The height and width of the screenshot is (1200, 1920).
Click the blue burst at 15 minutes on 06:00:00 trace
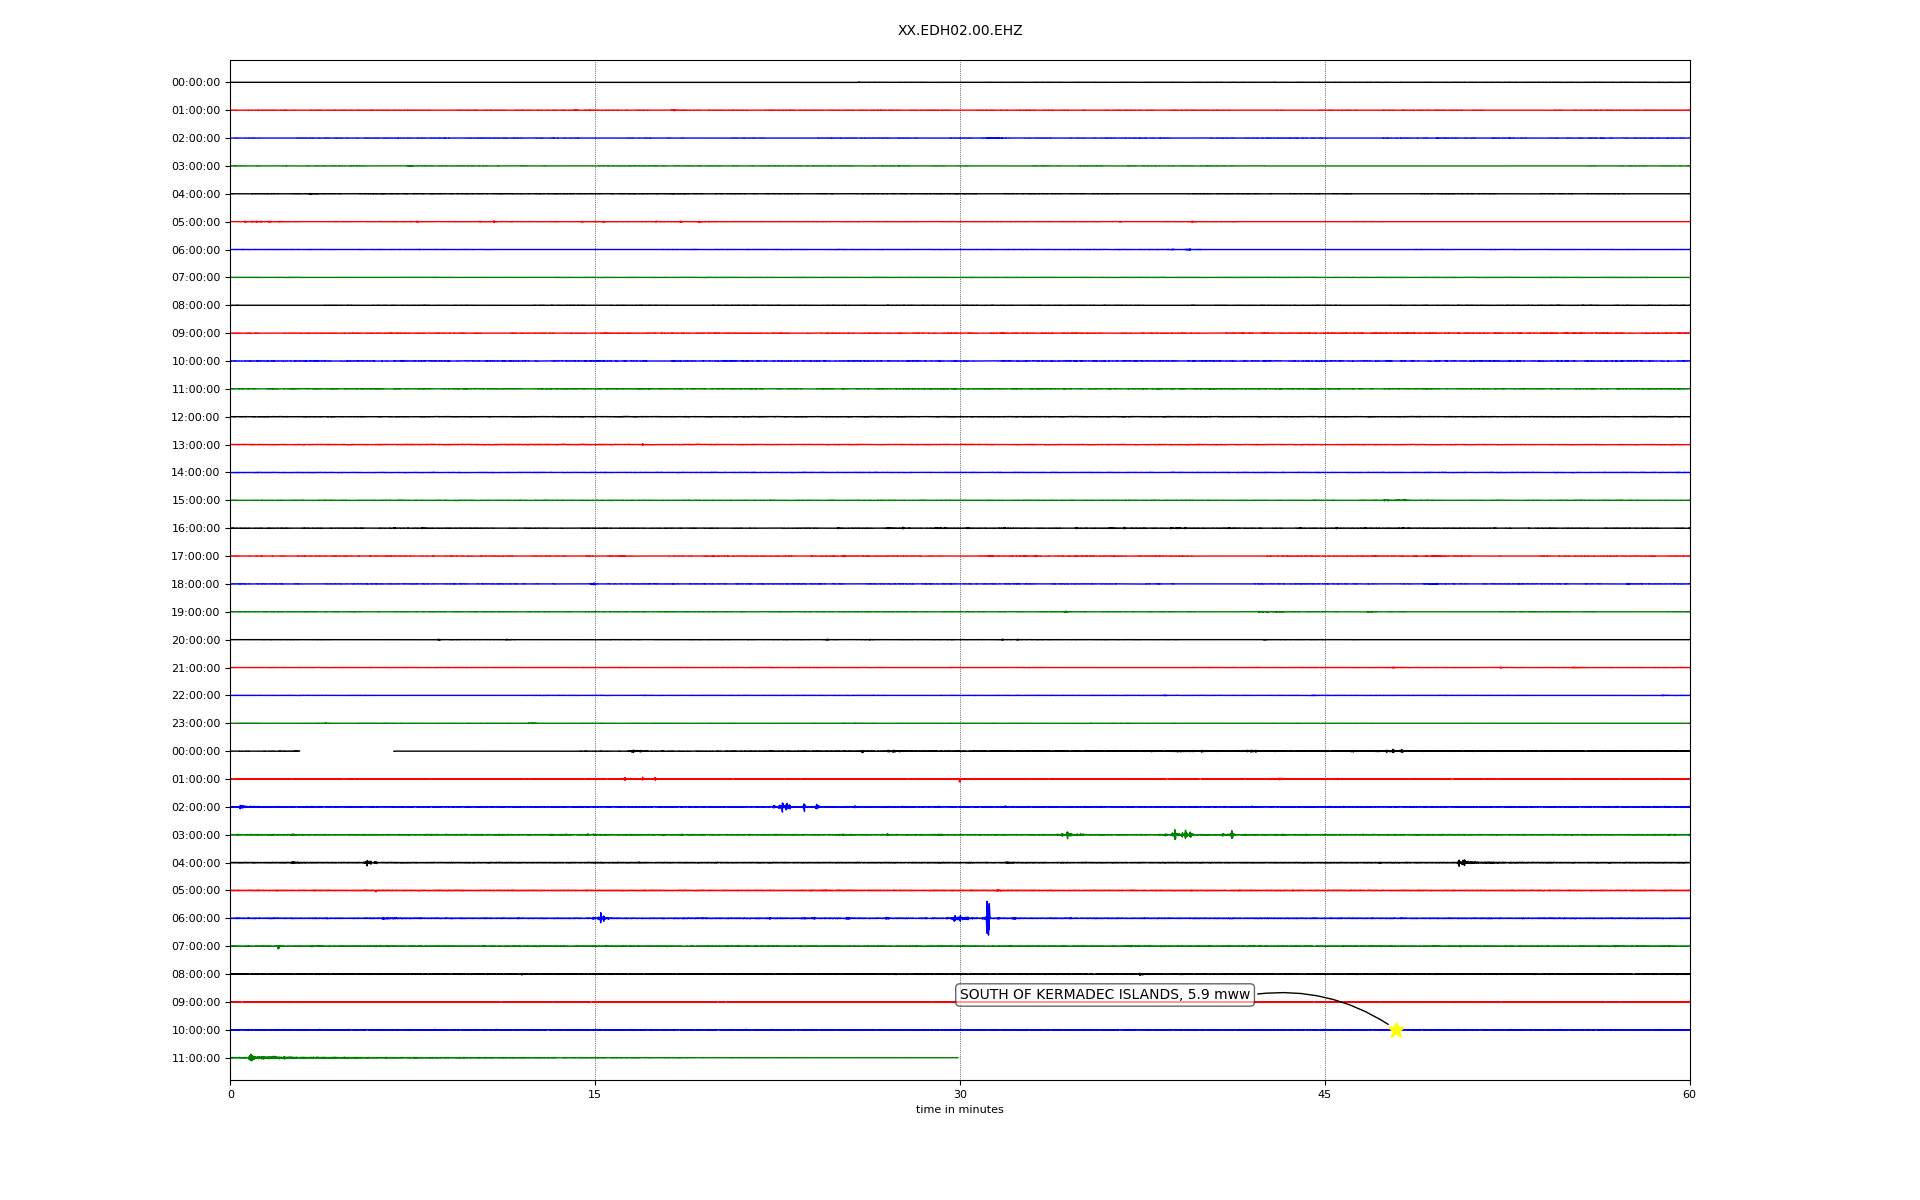(601, 917)
